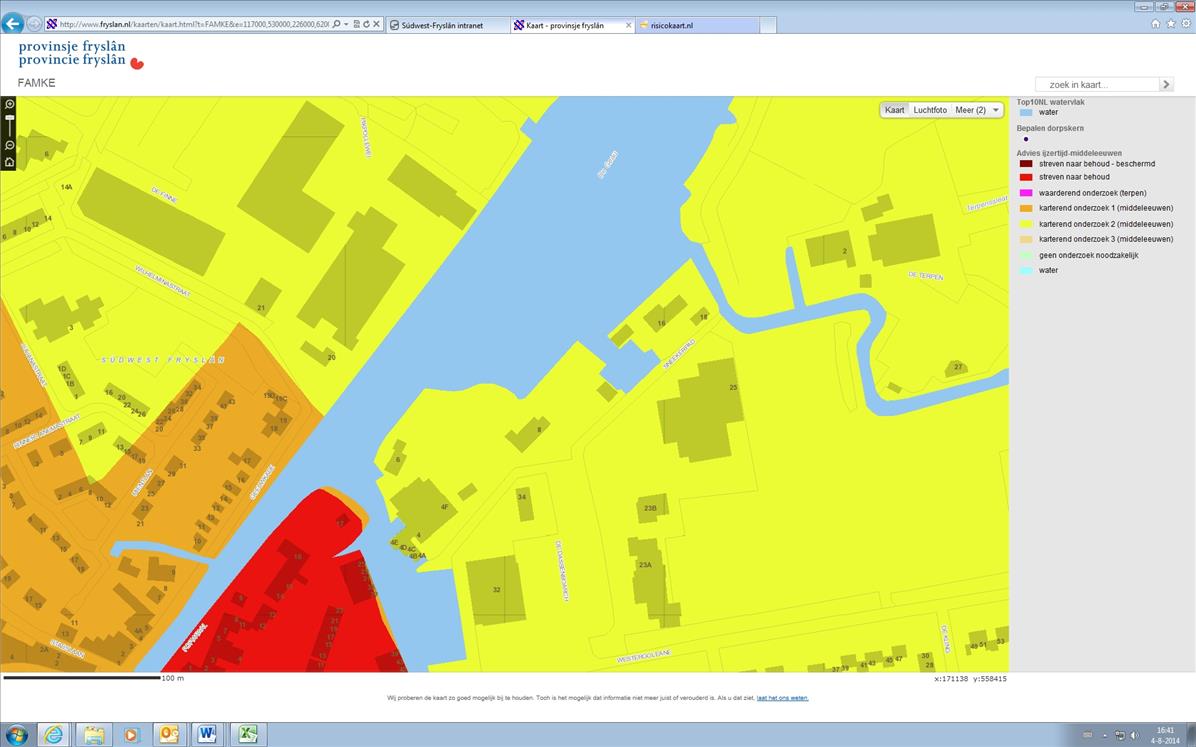Click the volume icon in system tray
The width and height of the screenshot is (1196, 747).
pyautogui.click(x=1133, y=736)
